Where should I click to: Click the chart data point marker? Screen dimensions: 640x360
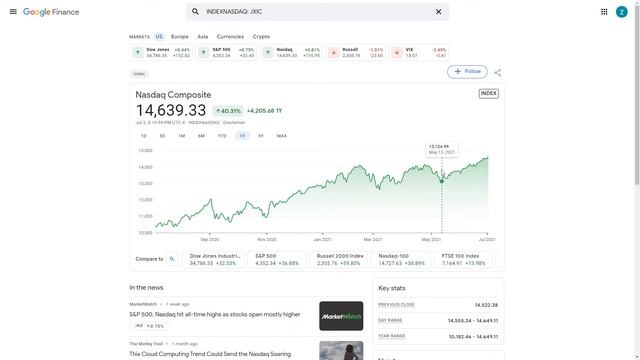tap(442, 181)
